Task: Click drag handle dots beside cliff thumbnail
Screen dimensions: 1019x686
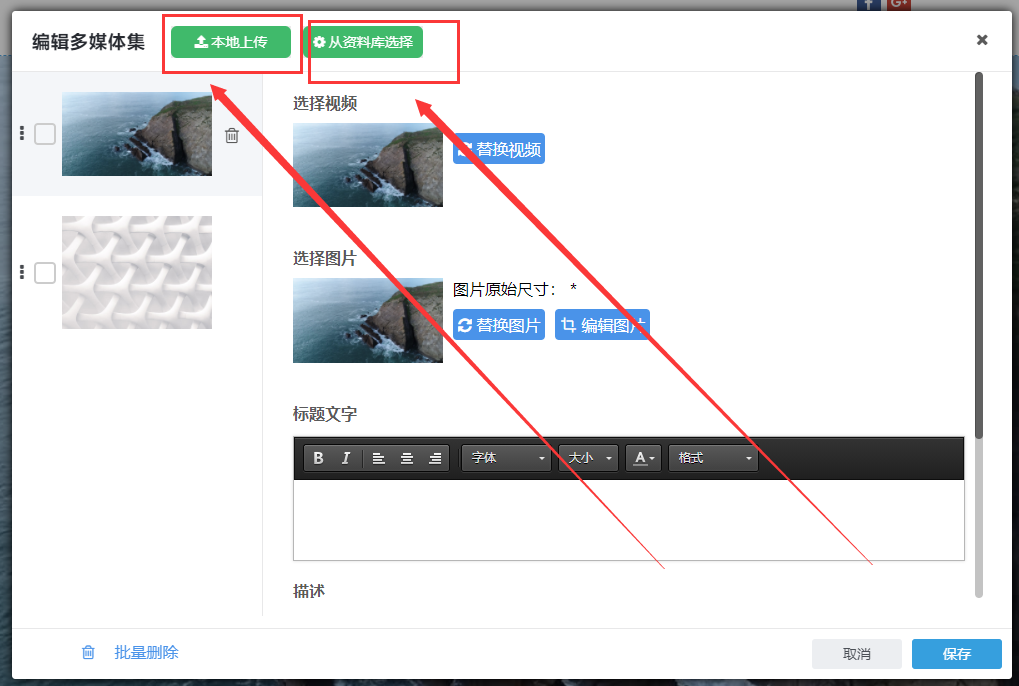Action: pyautogui.click(x=22, y=134)
